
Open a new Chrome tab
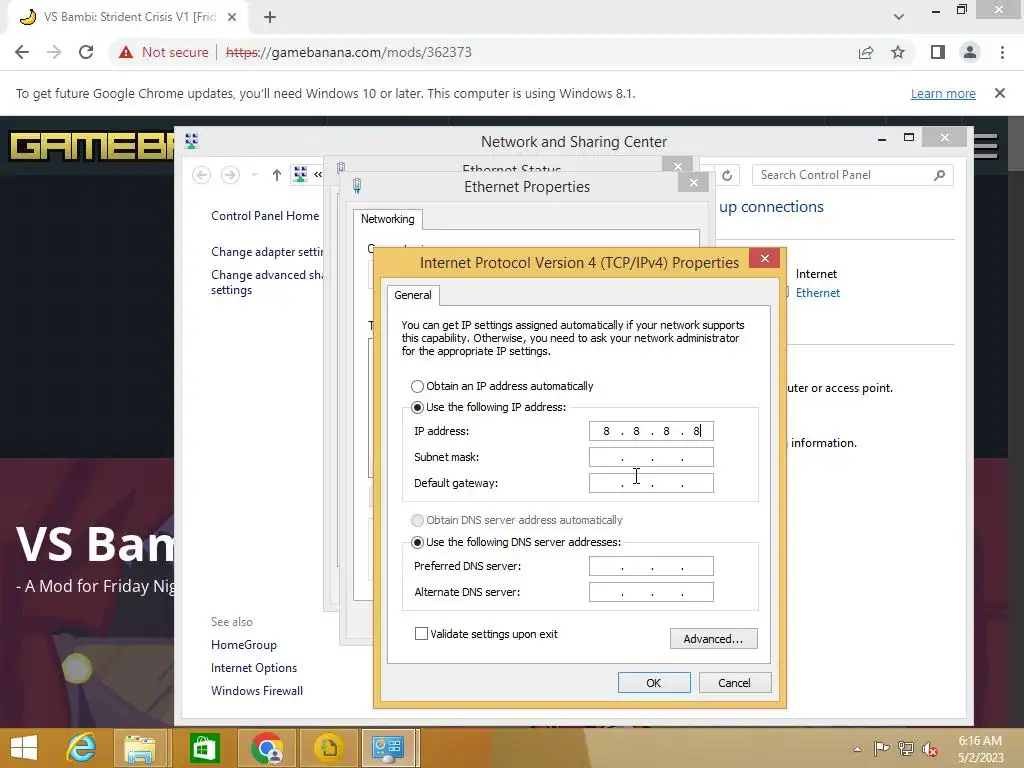point(270,17)
